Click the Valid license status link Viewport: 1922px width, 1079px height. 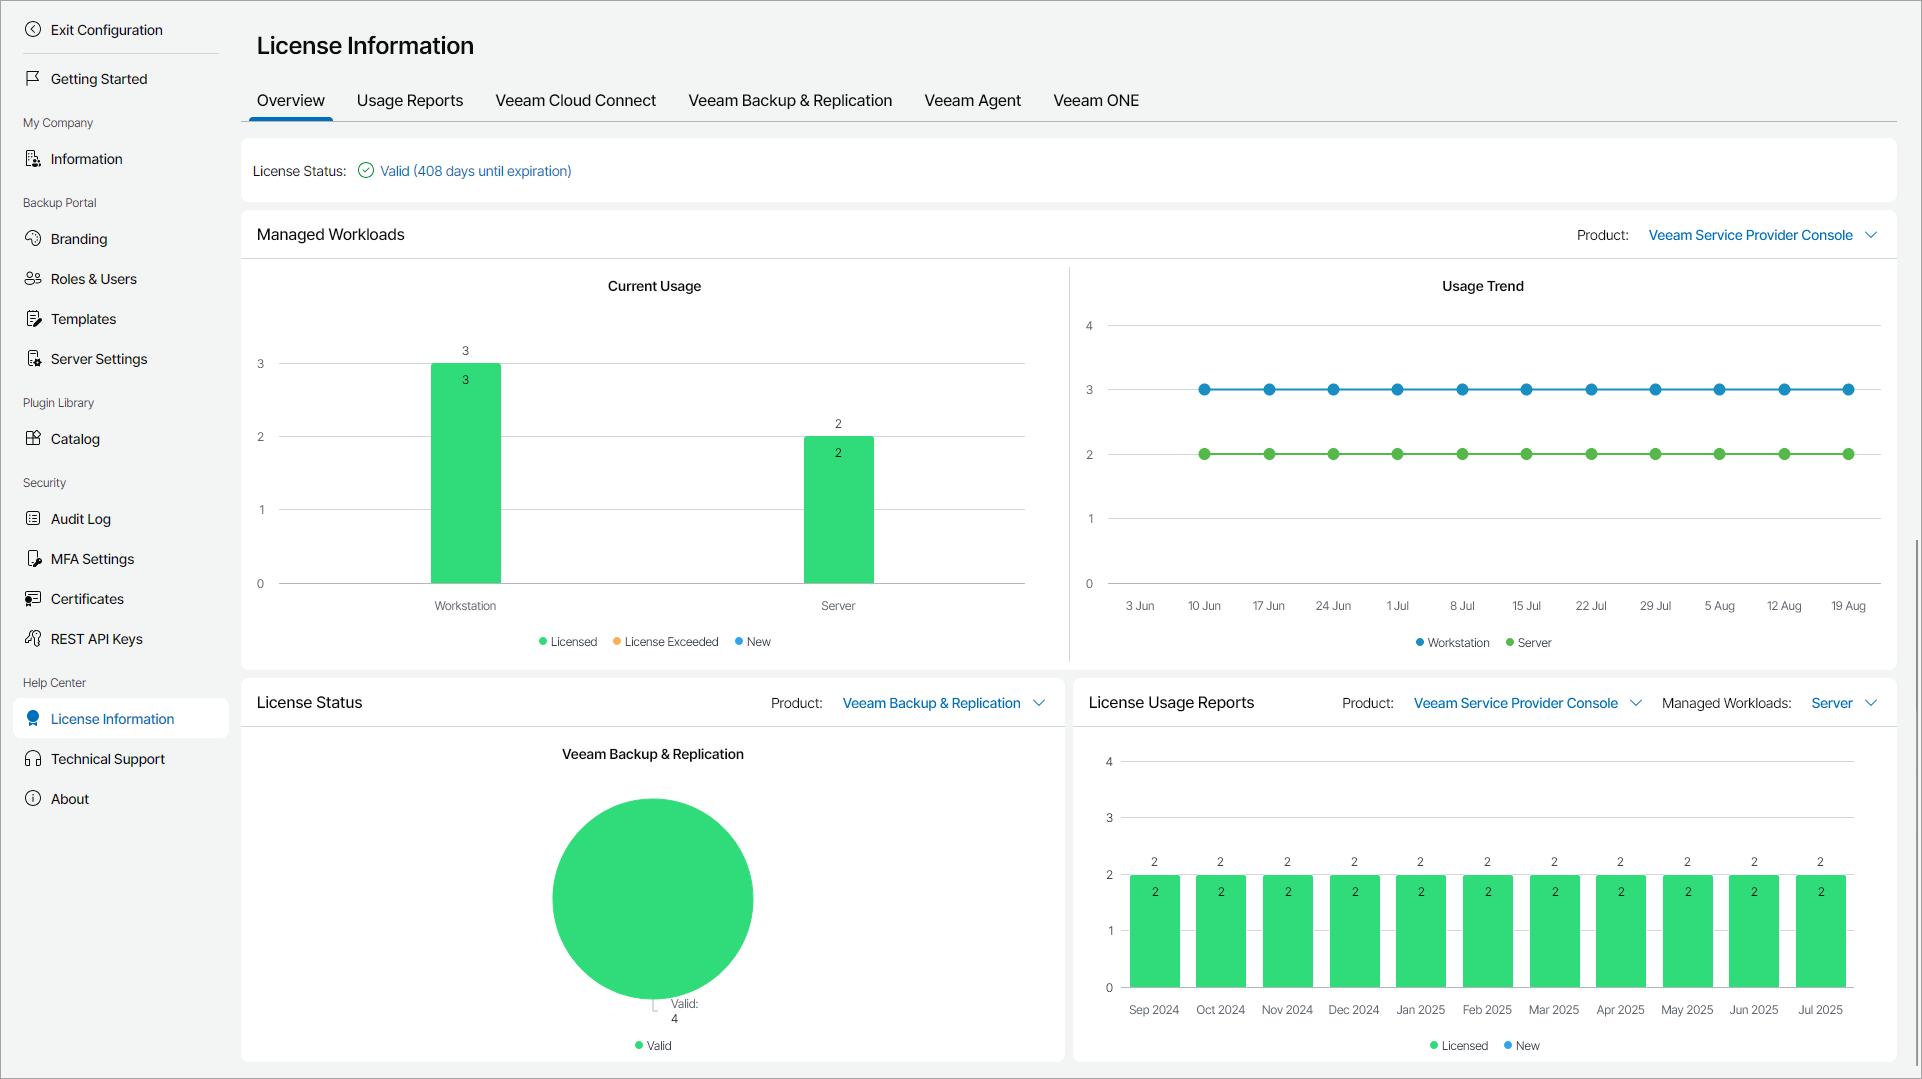[x=475, y=171]
